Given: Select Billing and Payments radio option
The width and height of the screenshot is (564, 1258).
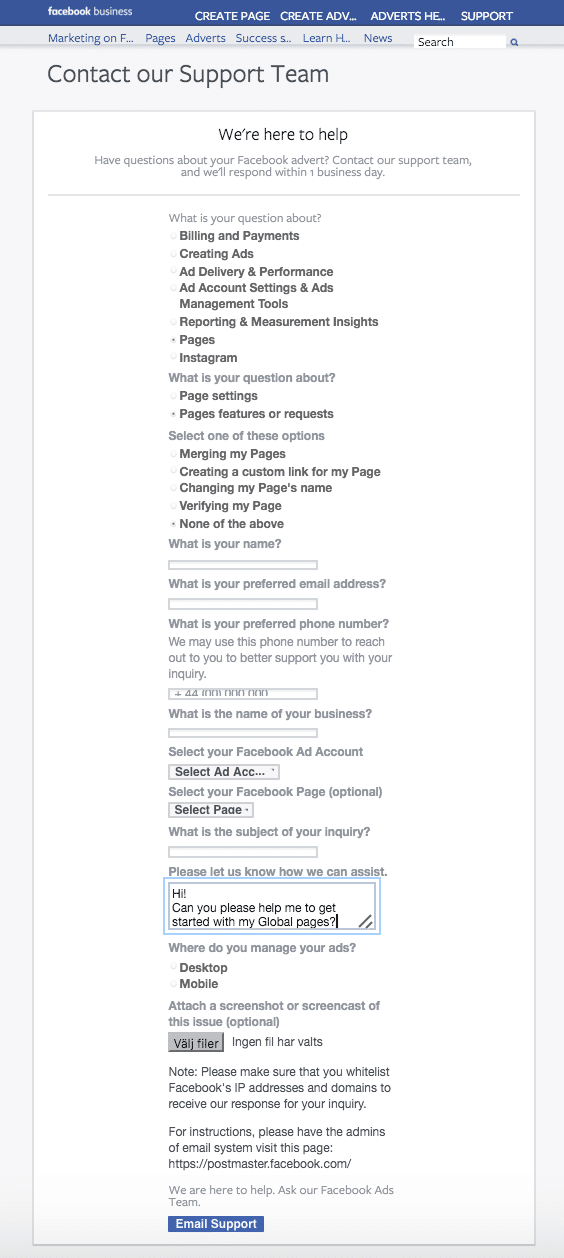Looking at the screenshot, I should pos(173,236).
